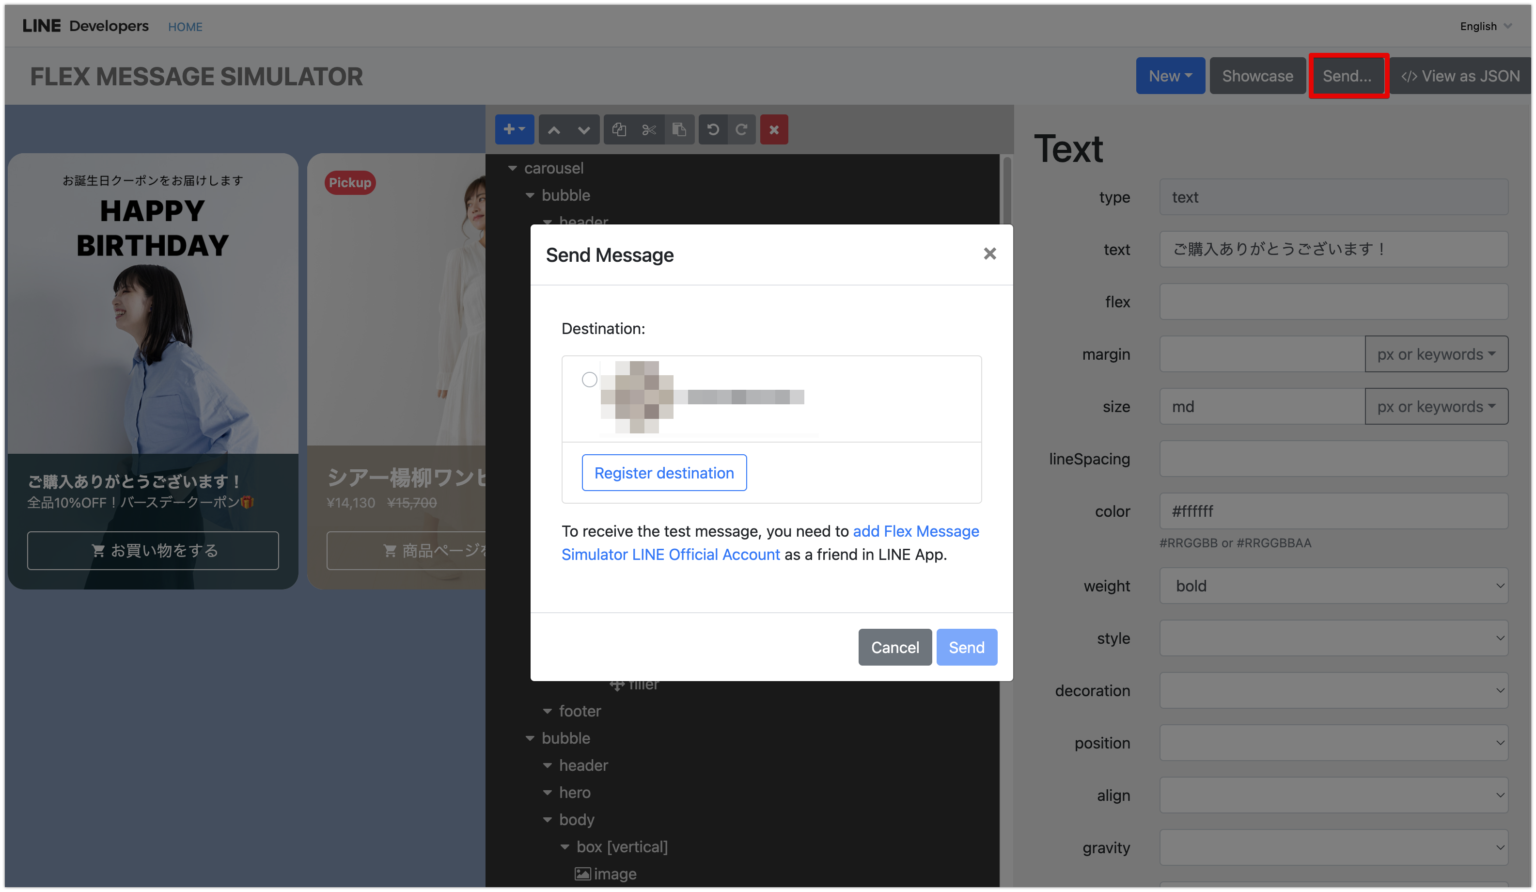1536x892 pixels.
Task: Redo the last change with the redo icon
Action: (742, 129)
